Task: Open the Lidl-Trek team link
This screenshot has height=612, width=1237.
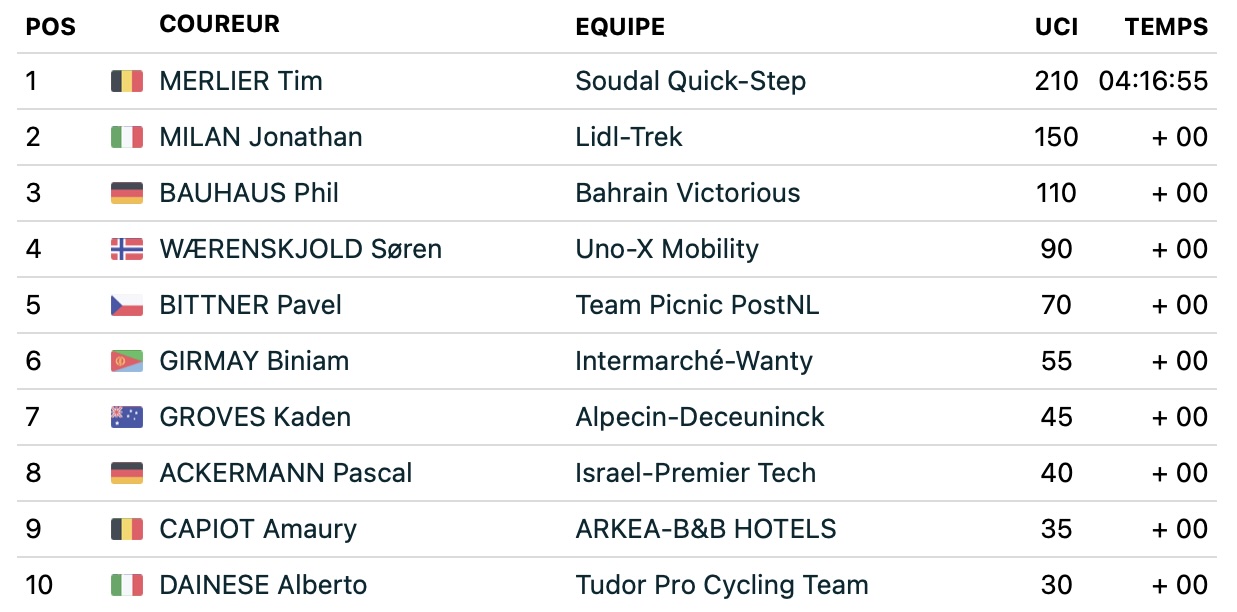Action: (629, 137)
